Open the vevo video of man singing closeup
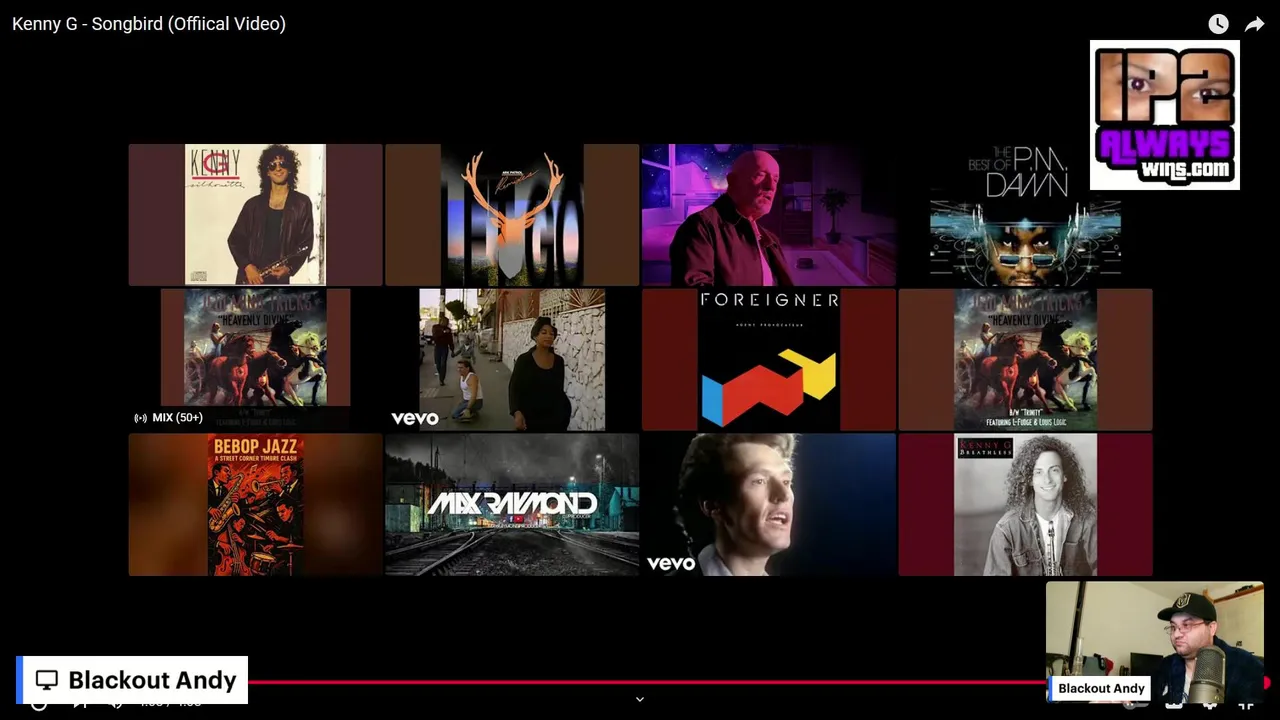This screenshot has height=720, width=1280. click(768, 505)
